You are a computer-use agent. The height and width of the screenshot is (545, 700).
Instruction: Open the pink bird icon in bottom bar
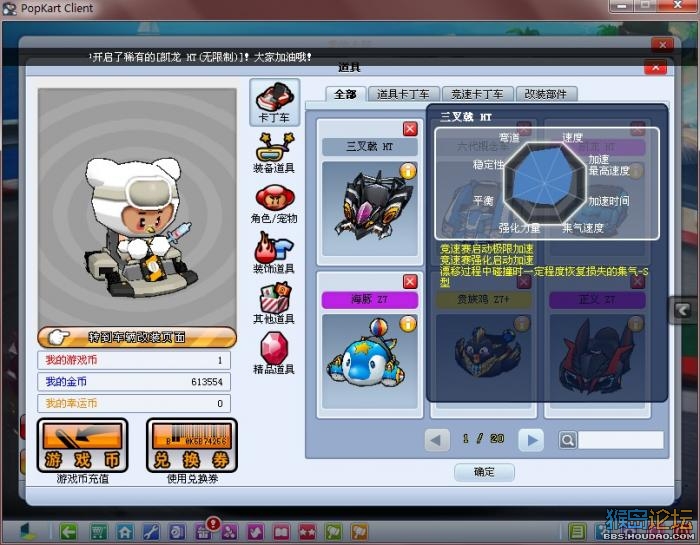tap(255, 532)
